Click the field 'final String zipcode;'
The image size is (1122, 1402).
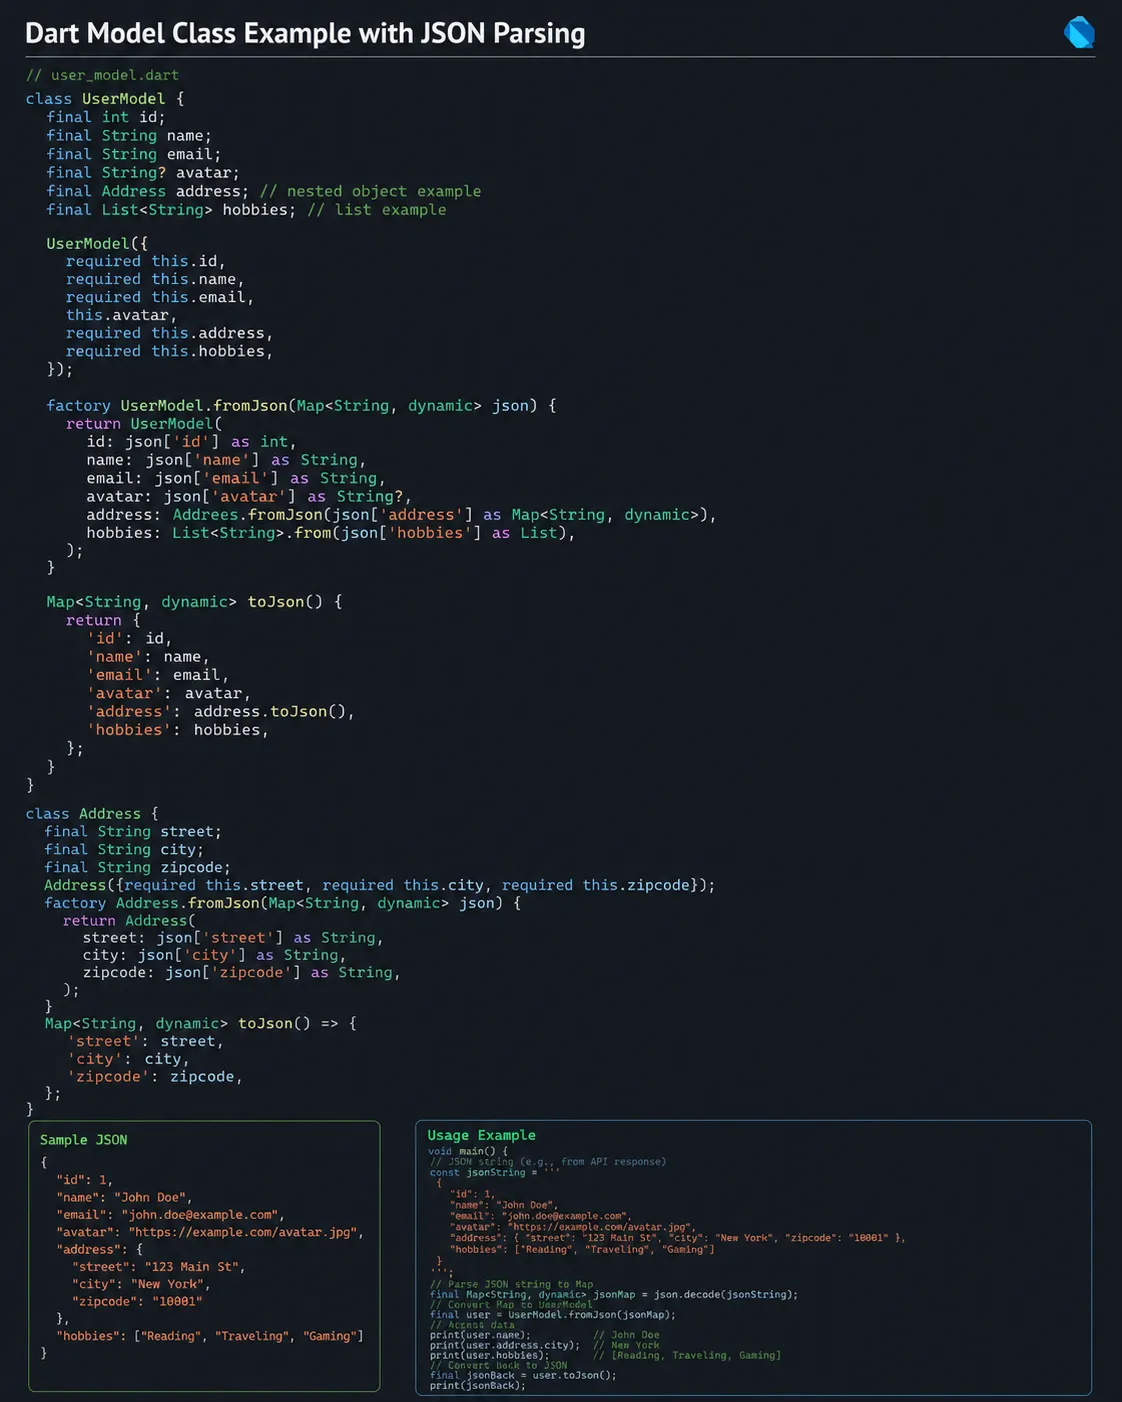pos(137,868)
